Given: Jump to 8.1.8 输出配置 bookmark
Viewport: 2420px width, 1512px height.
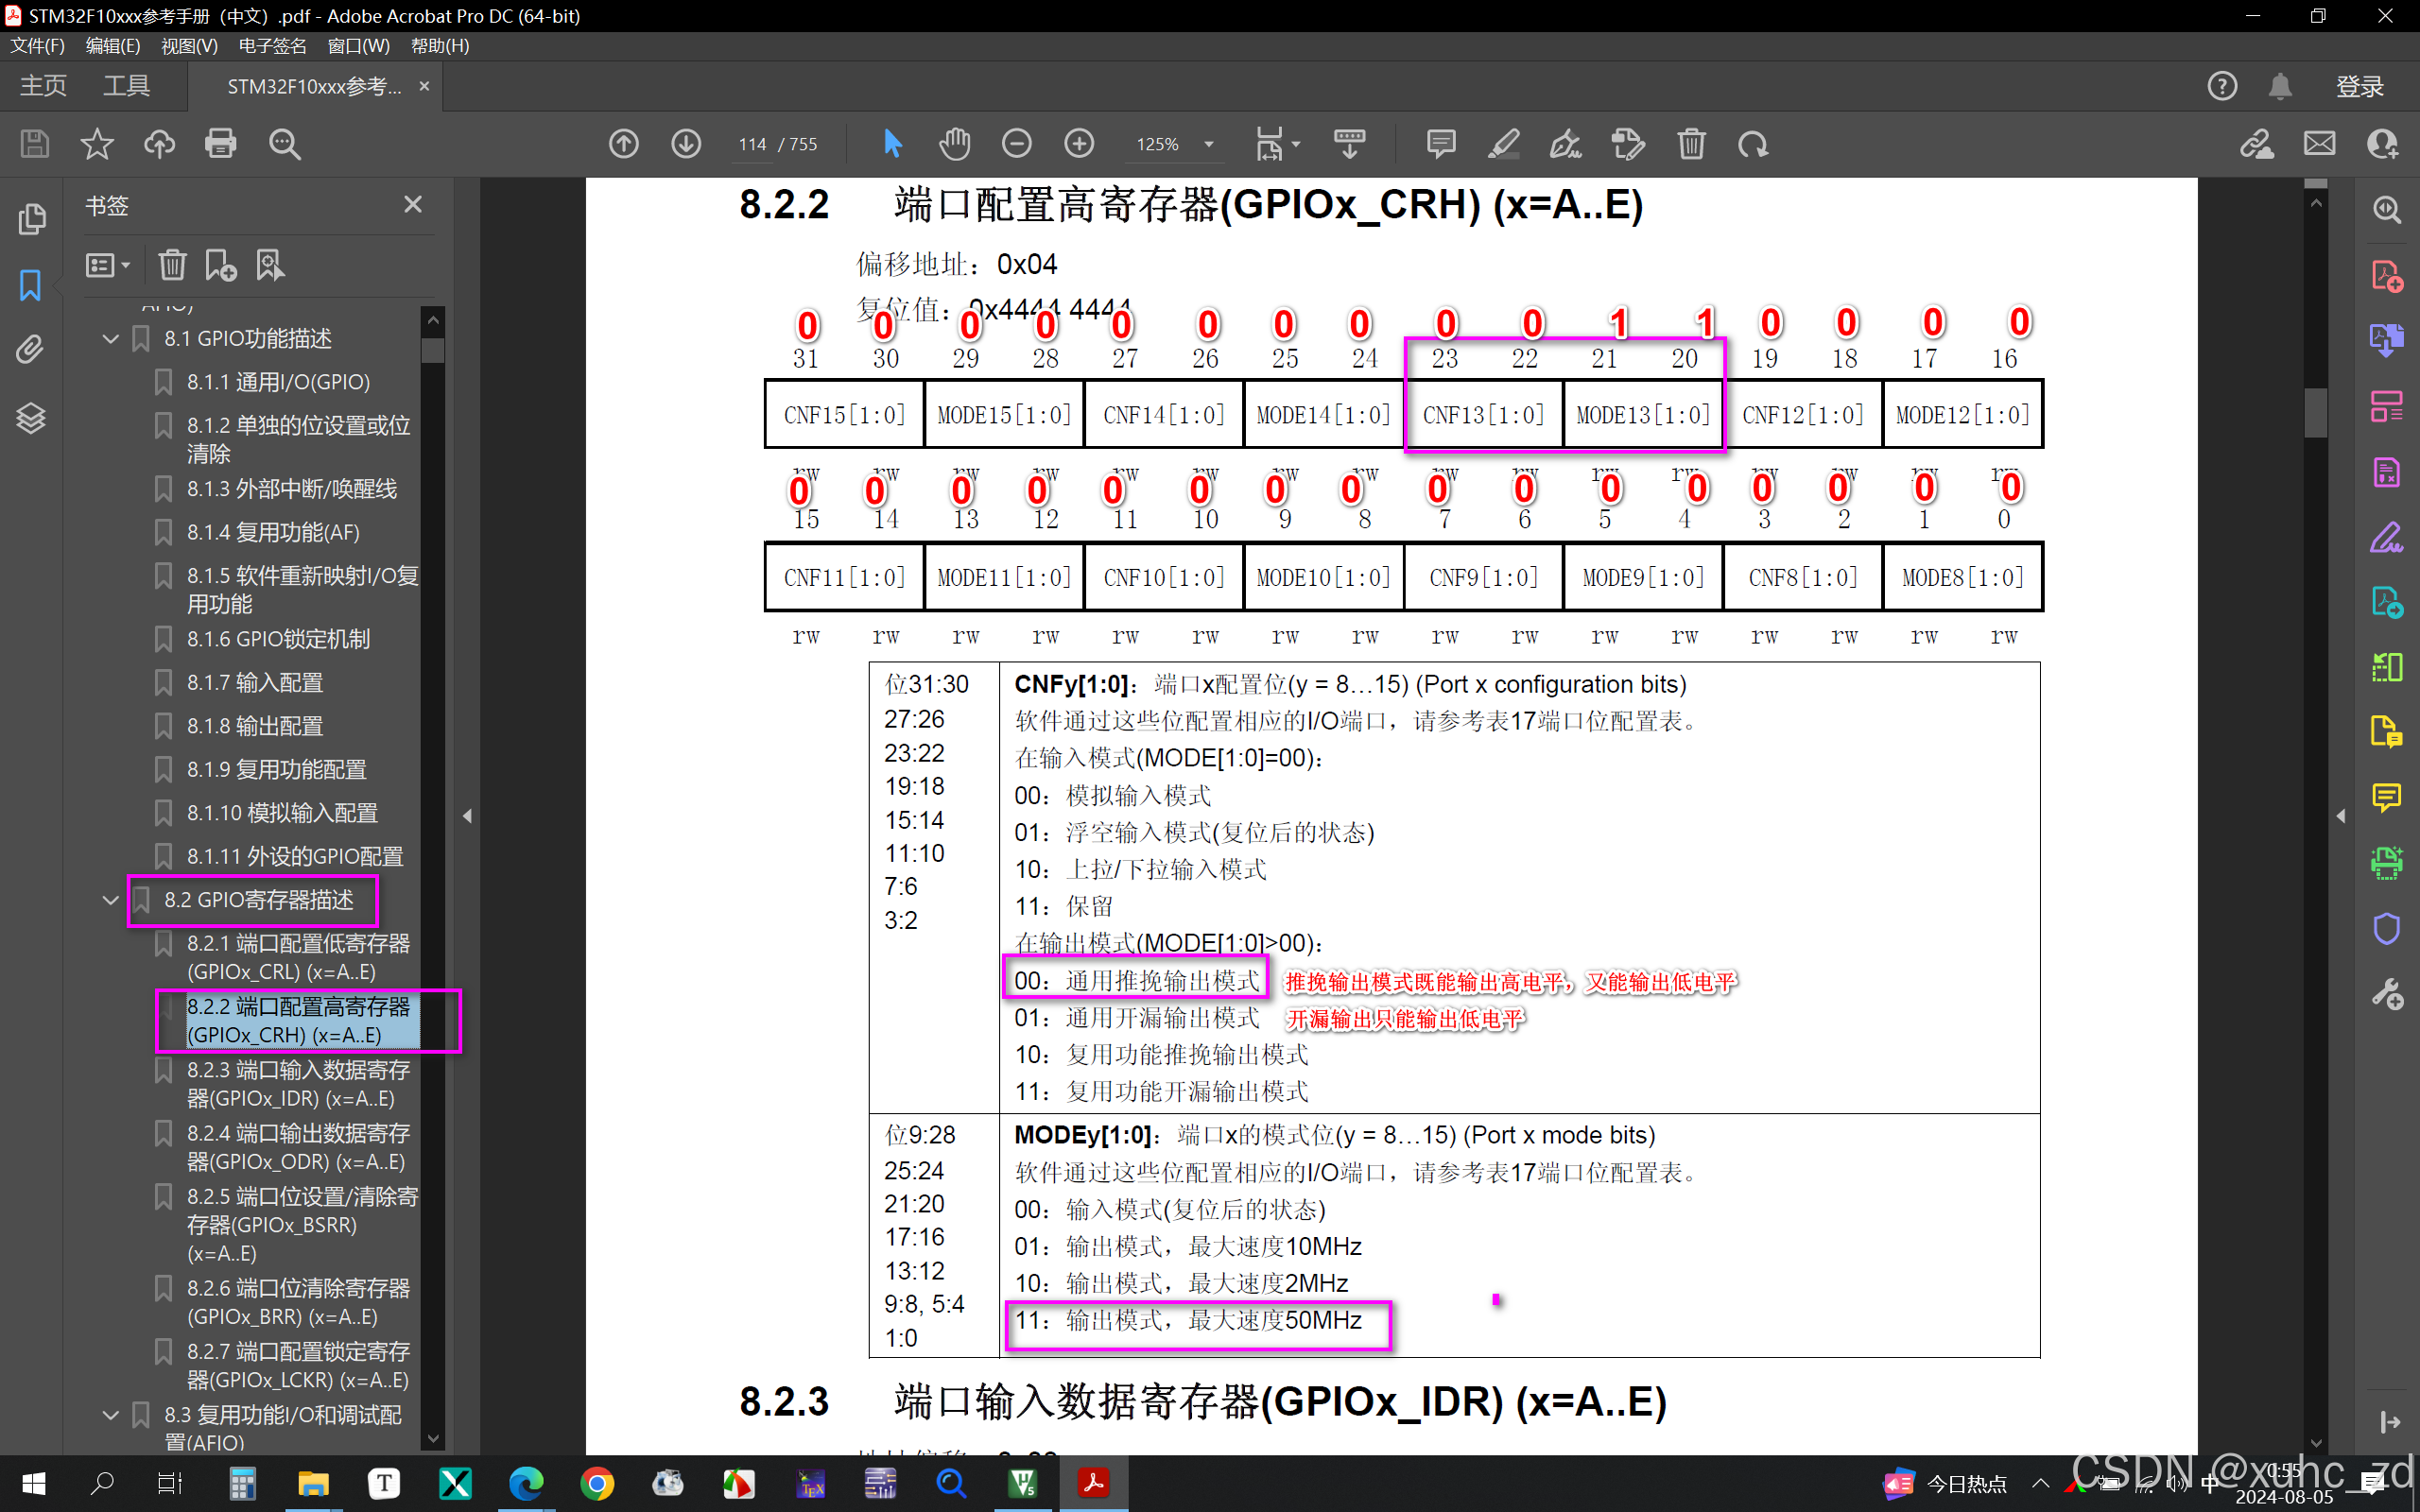Looking at the screenshot, I should point(254,726).
